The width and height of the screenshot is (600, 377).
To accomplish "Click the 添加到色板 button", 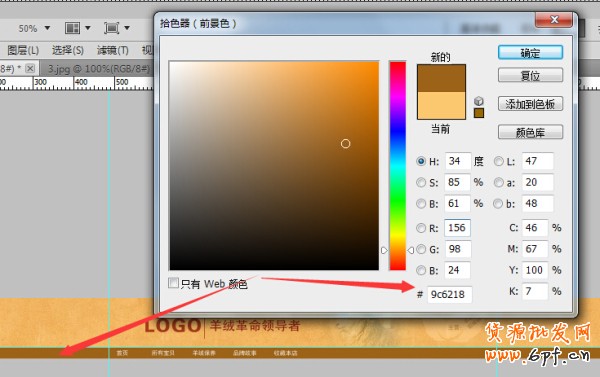I will 530,104.
